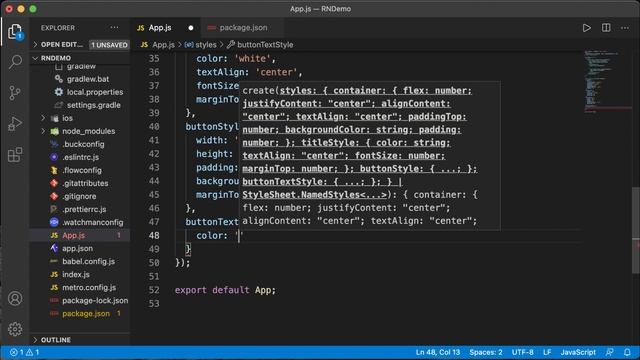This screenshot has height=360, width=640.
Task: Open the Run and Debug view icon
Action: pyautogui.click(x=15, y=124)
